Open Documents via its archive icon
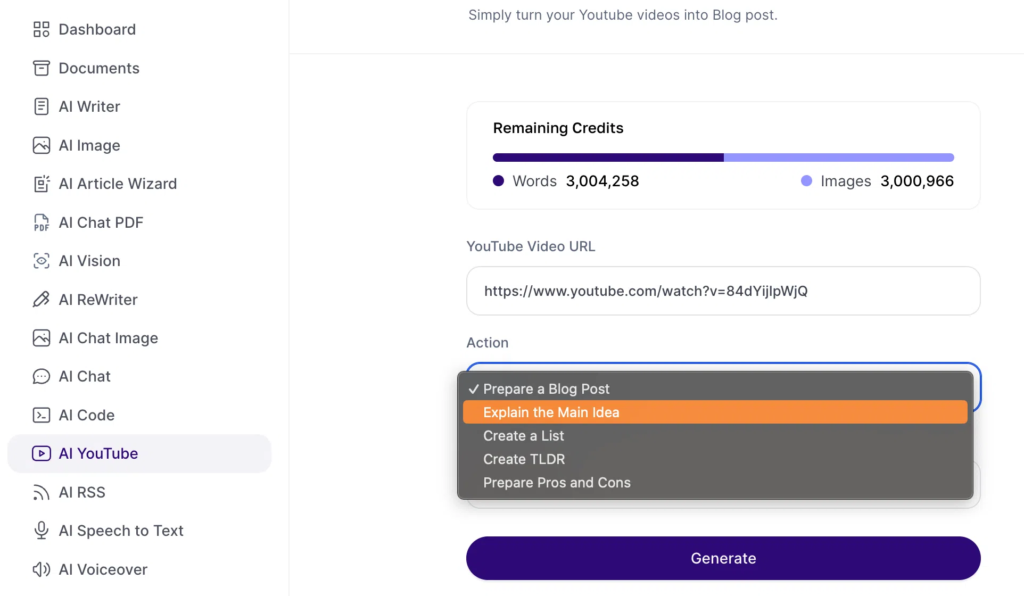This screenshot has width=1024, height=596. tap(41, 68)
